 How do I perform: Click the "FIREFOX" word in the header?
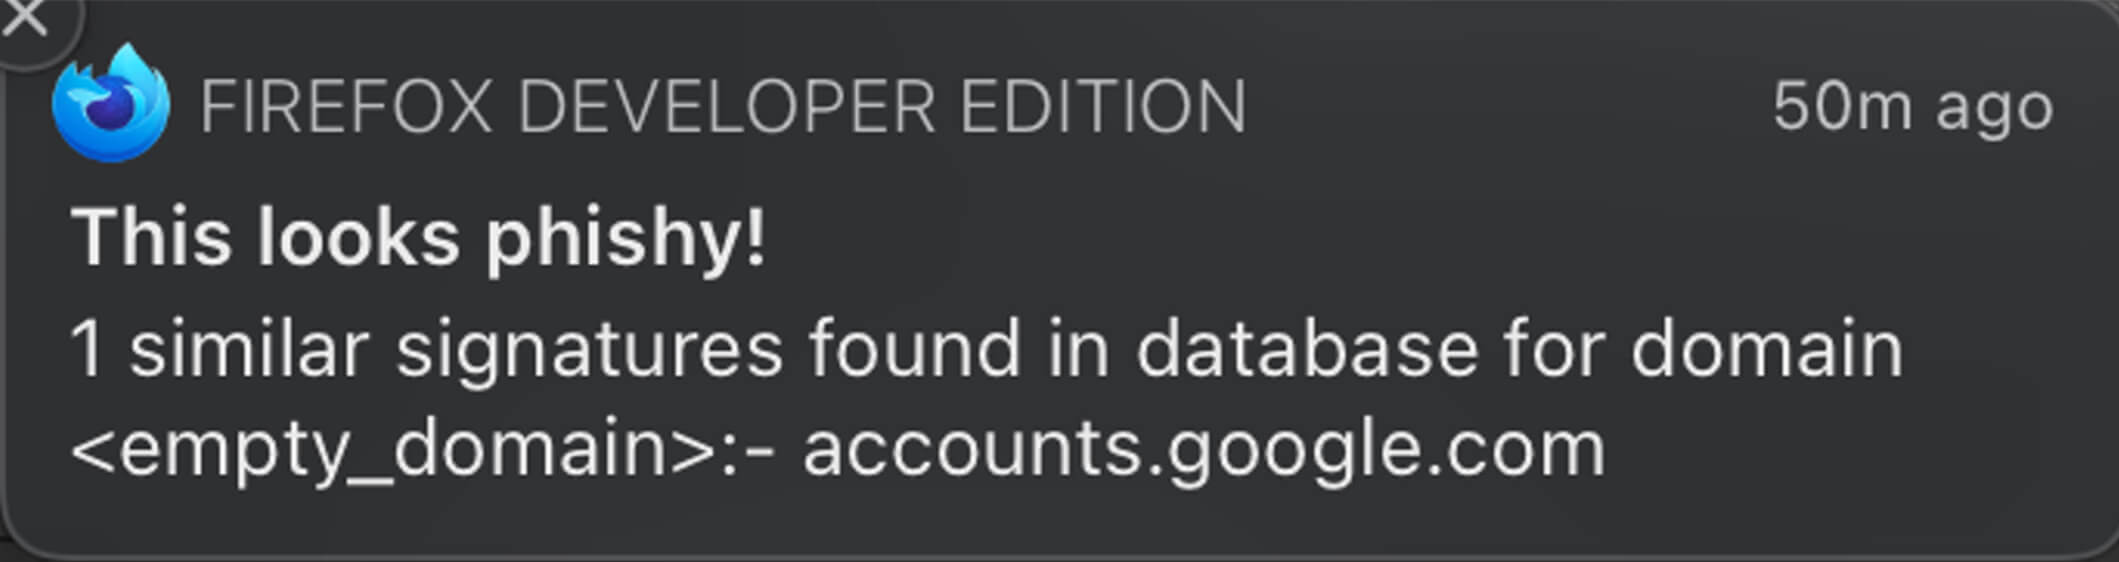(x=346, y=106)
